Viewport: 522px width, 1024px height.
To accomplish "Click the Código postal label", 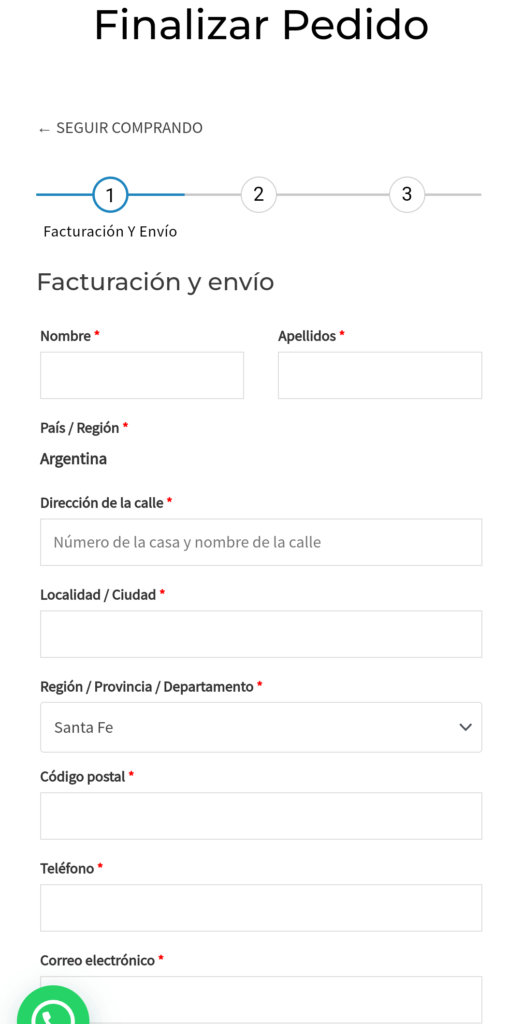I will click(82, 776).
